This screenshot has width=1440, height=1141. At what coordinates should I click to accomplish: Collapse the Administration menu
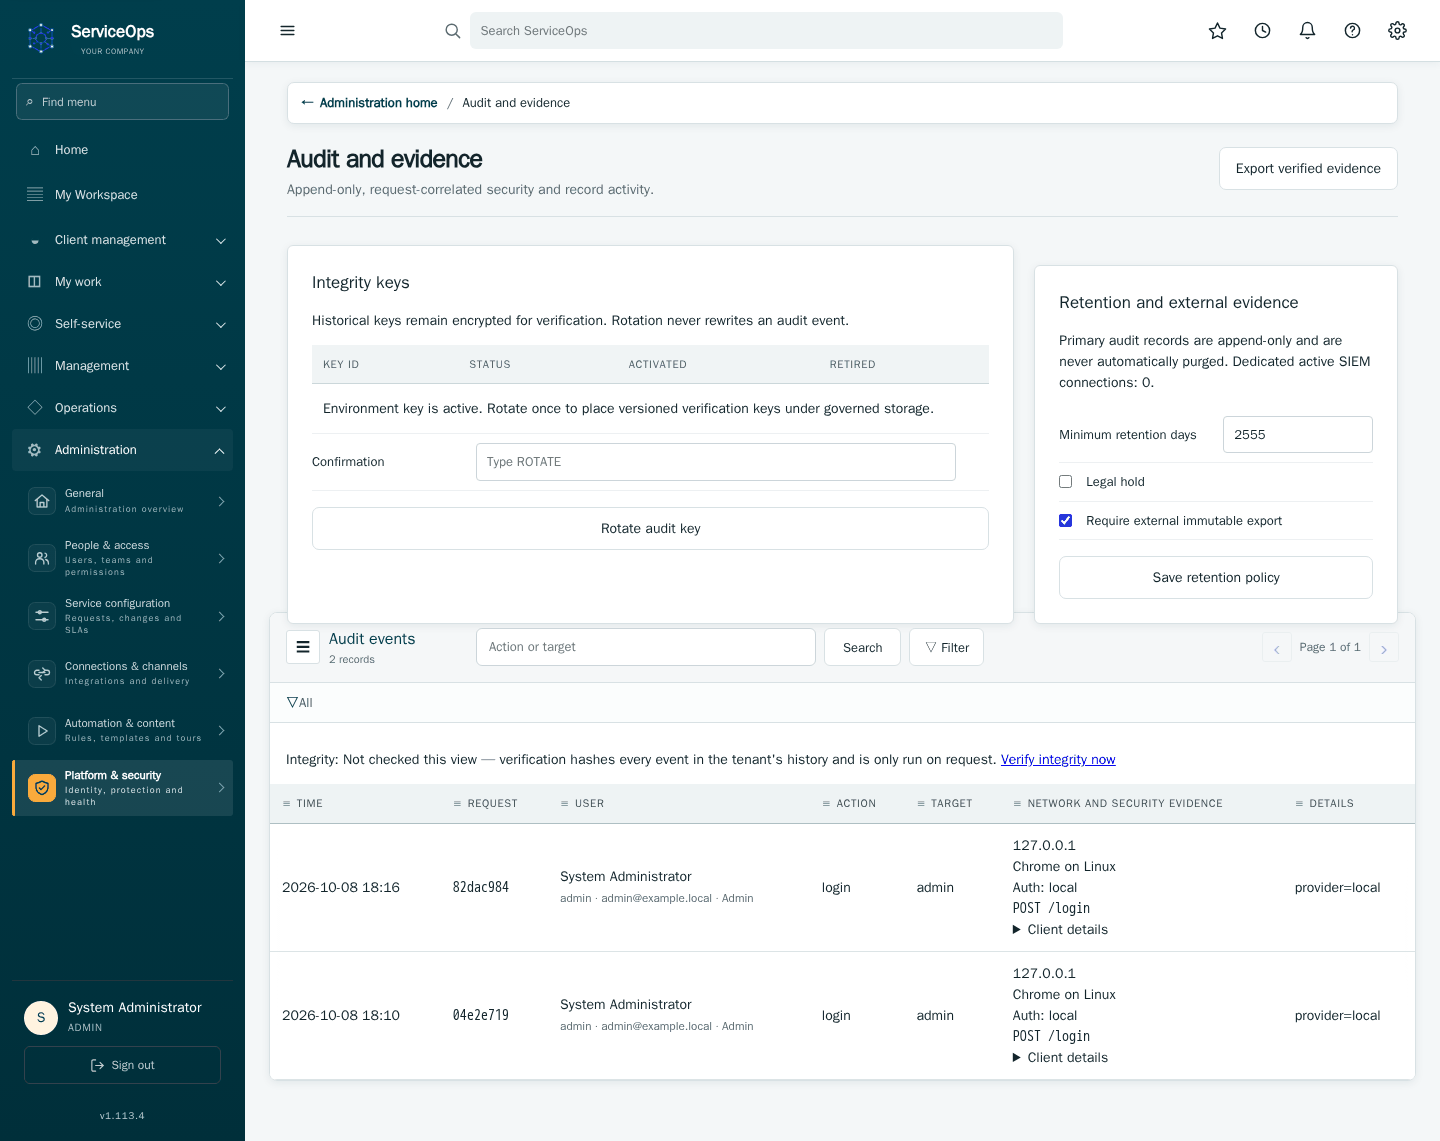[122, 450]
